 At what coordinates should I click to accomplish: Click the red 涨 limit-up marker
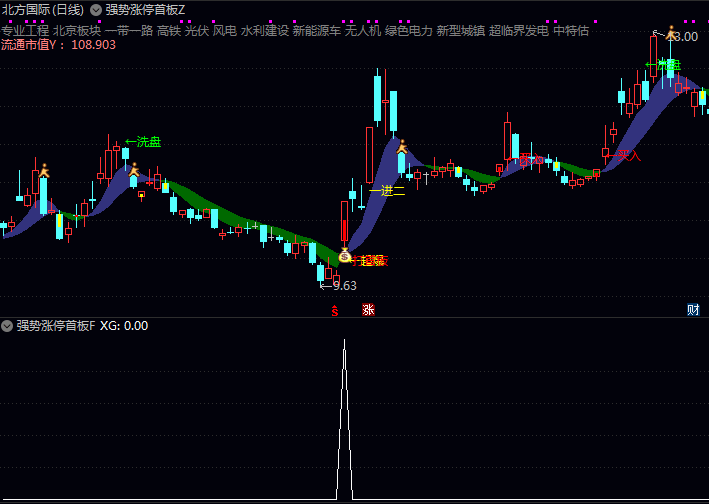368,310
